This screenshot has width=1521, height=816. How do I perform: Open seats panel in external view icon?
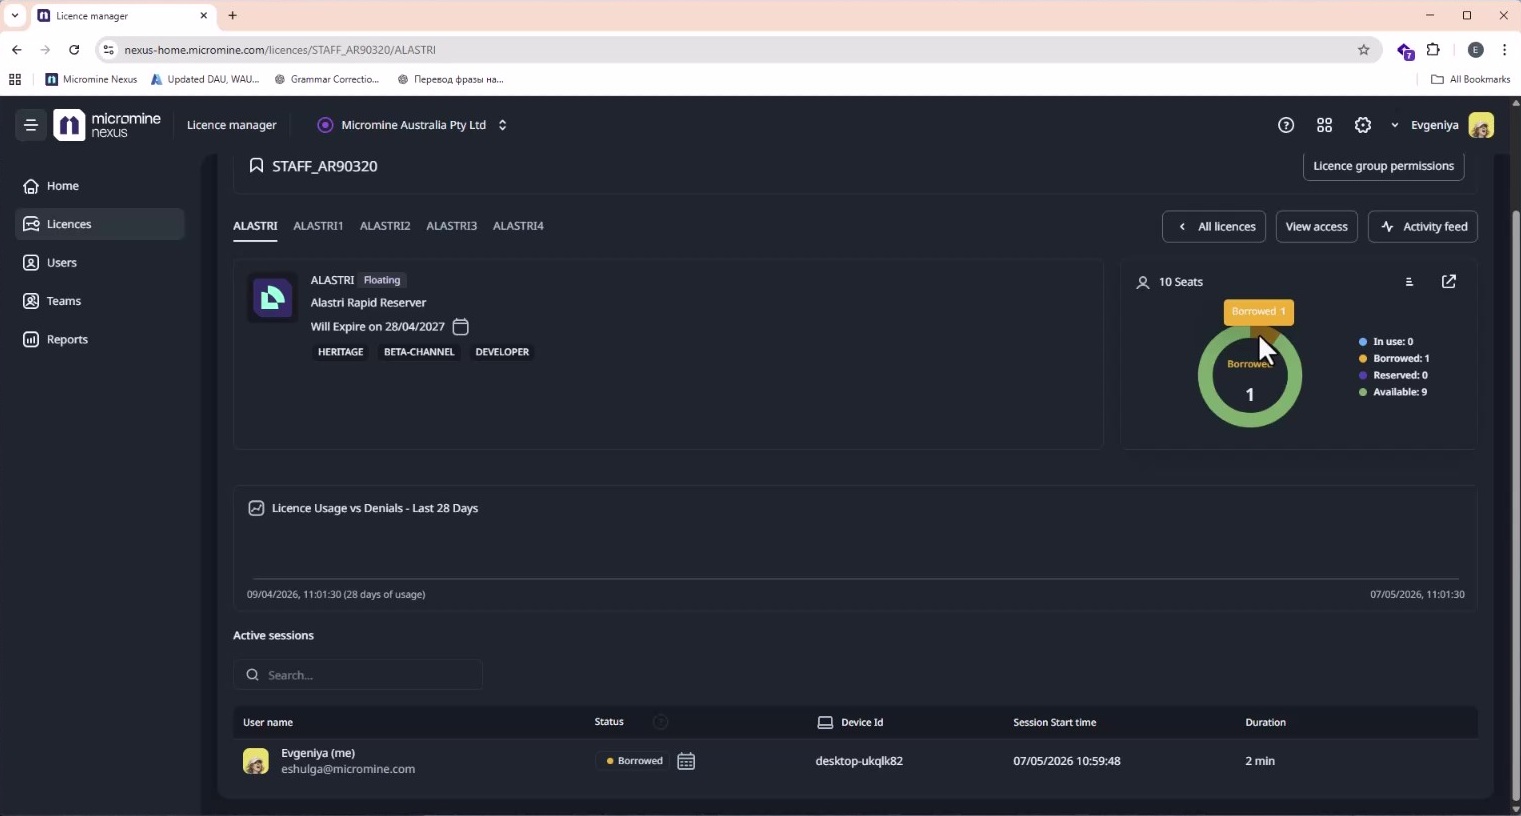click(x=1449, y=282)
